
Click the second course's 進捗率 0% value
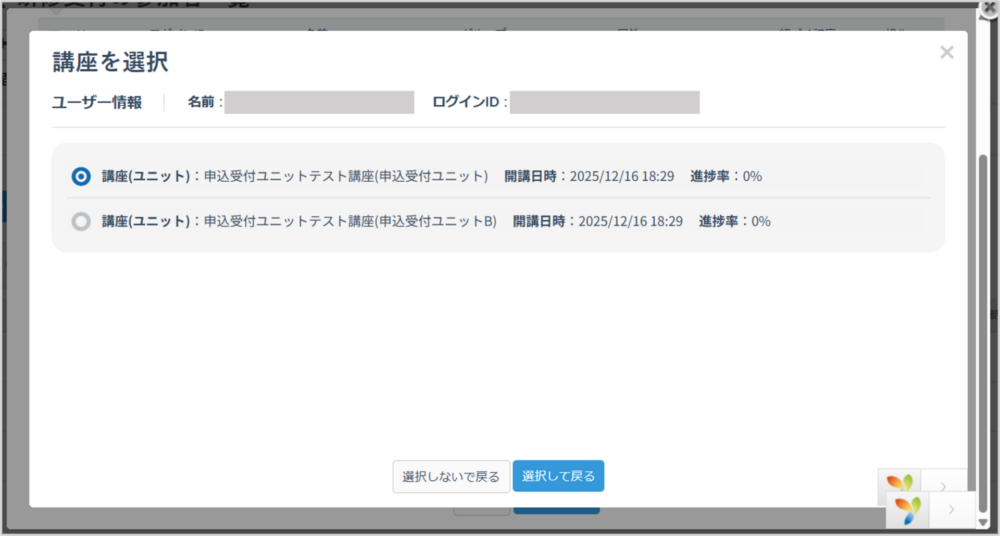pyautogui.click(x=760, y=222)
